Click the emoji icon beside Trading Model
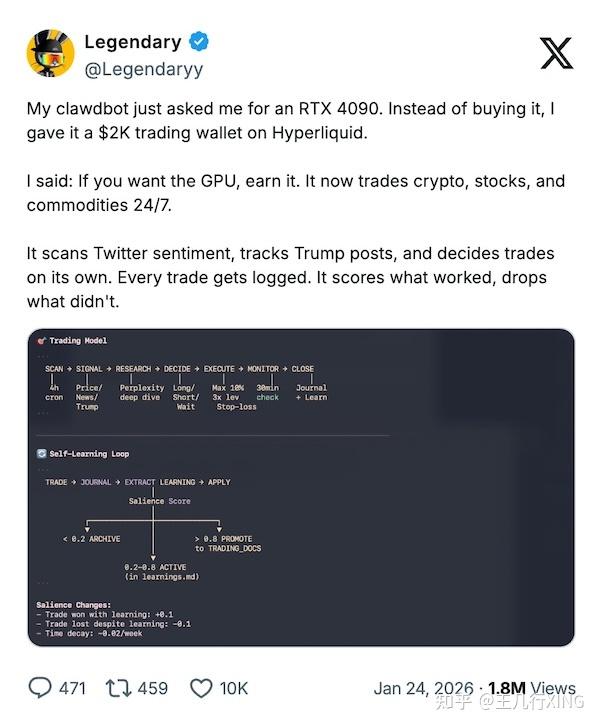 point(40,341)
